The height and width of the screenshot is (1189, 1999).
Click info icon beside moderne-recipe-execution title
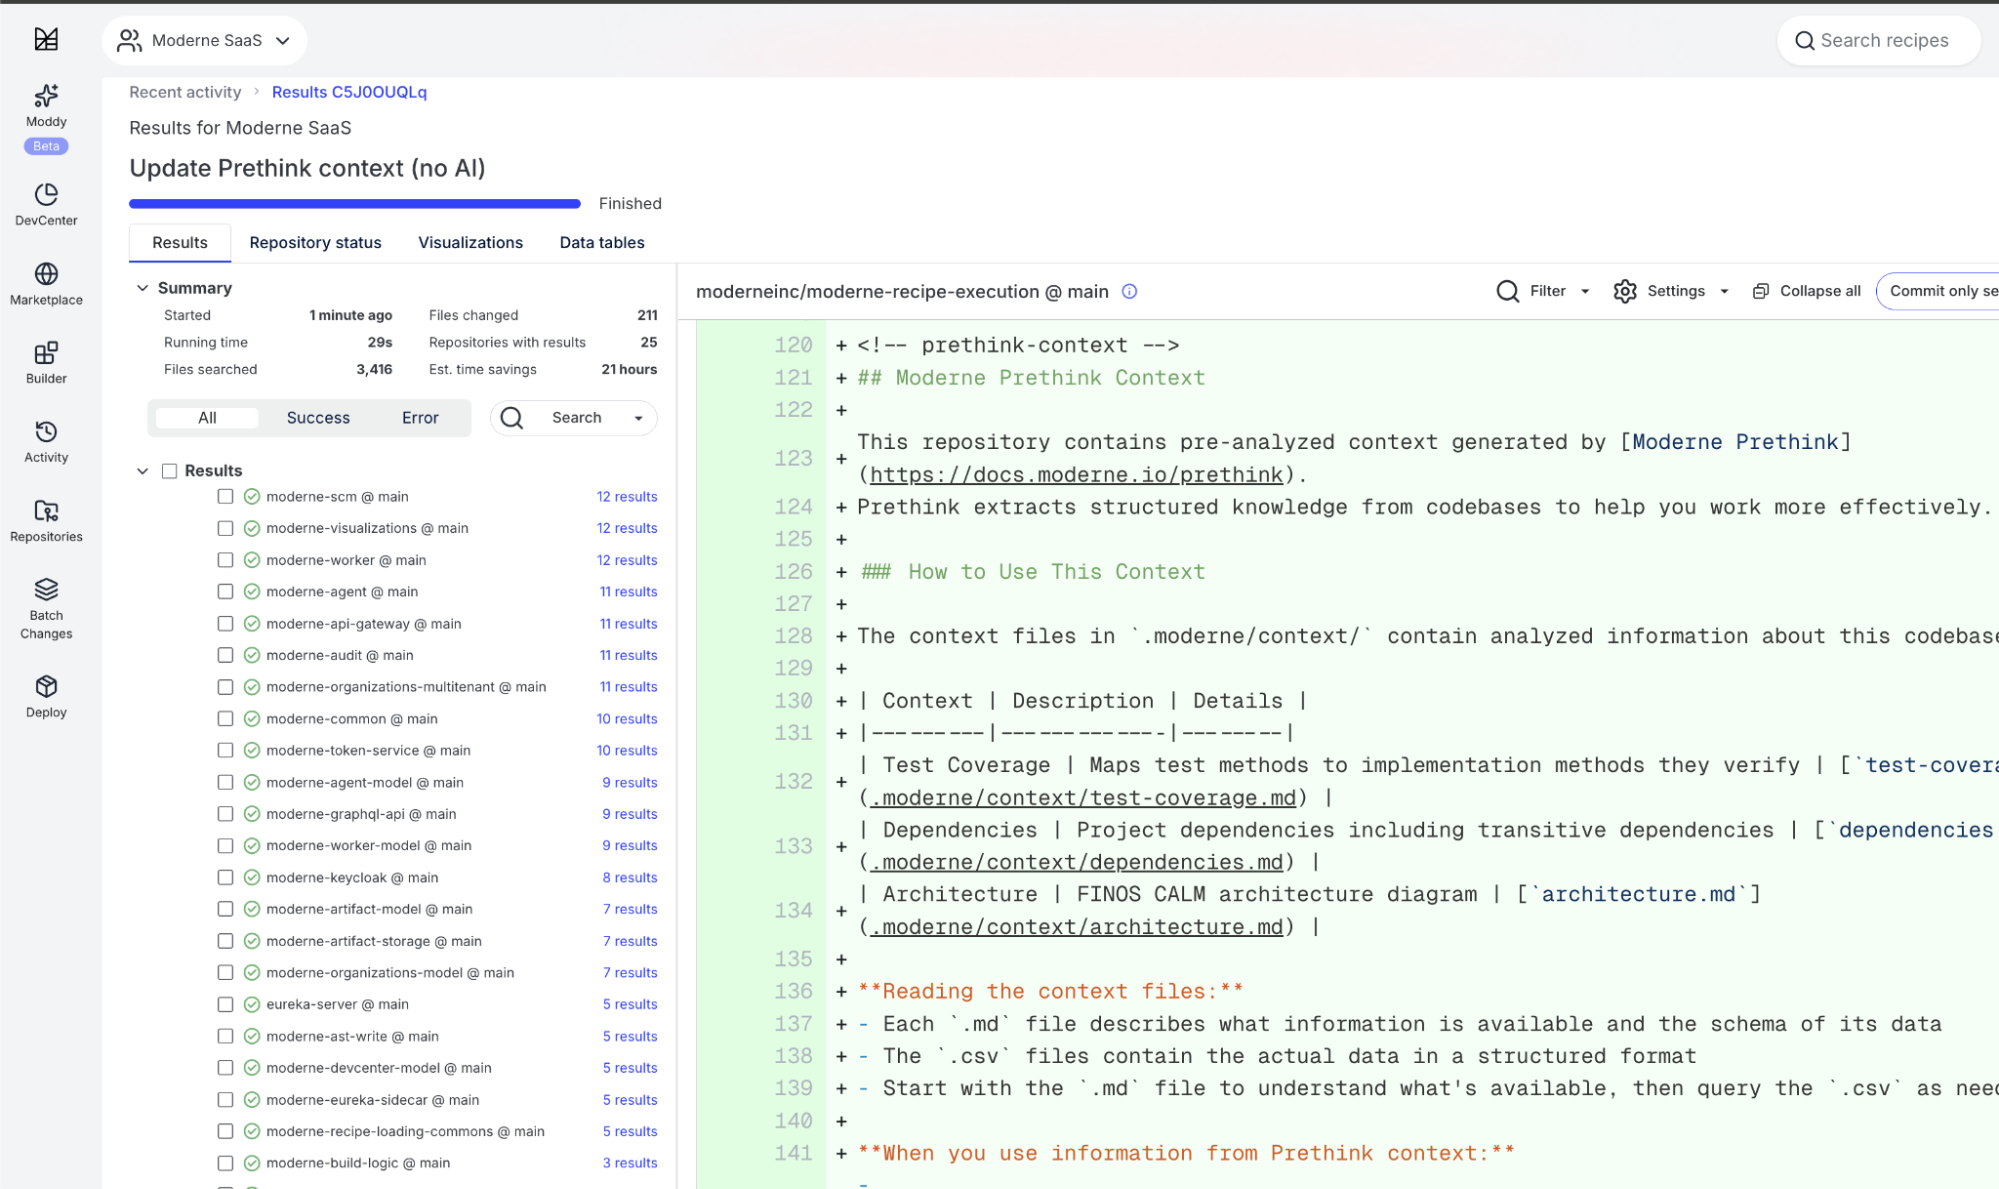pyautogui.click(x=1129, y=292)
